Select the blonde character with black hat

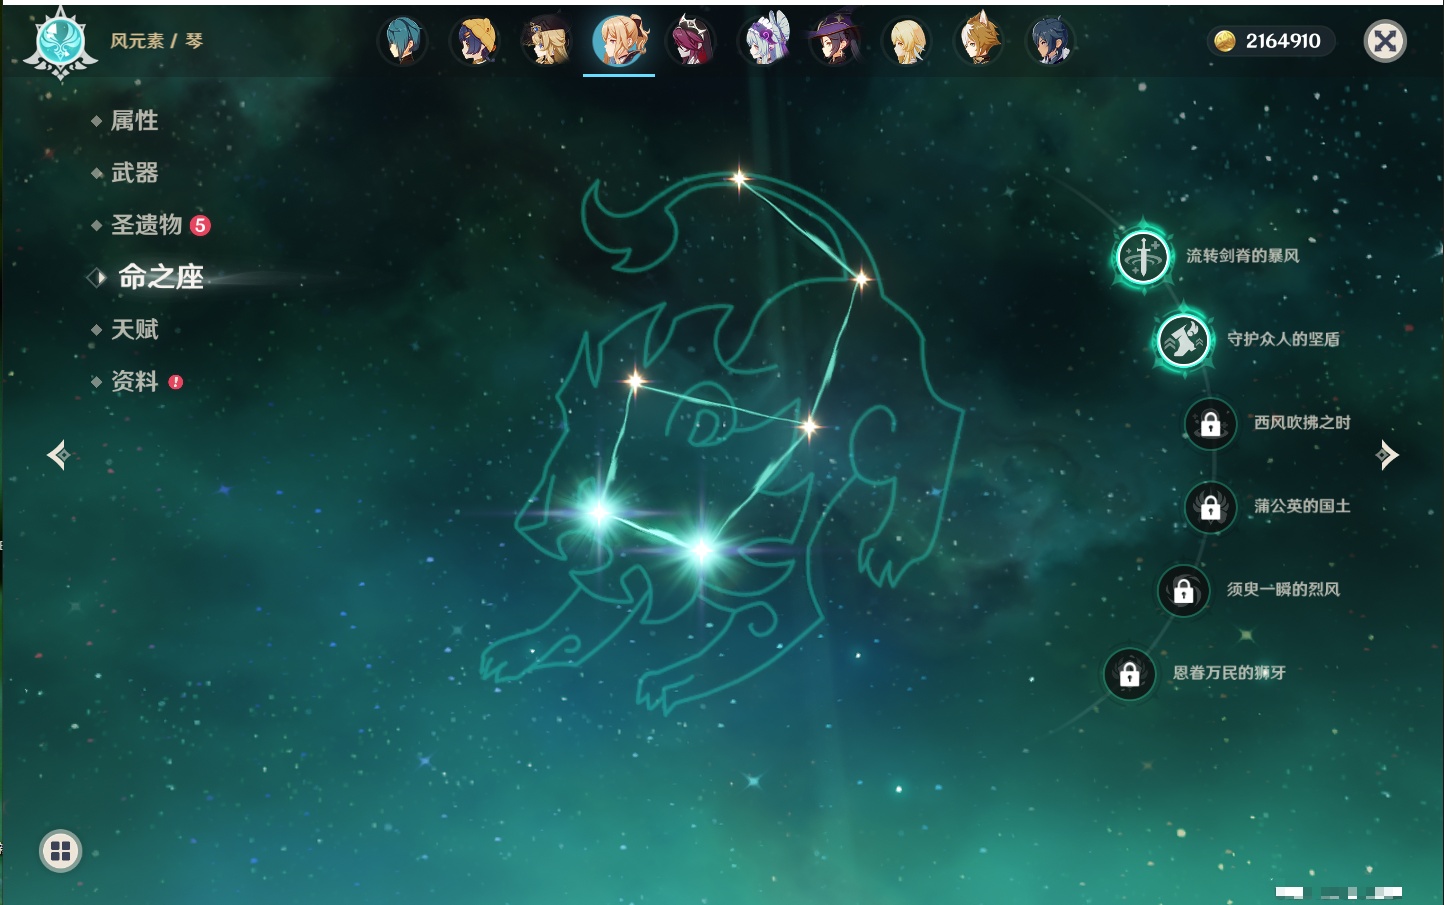click(x=547, y=41)
